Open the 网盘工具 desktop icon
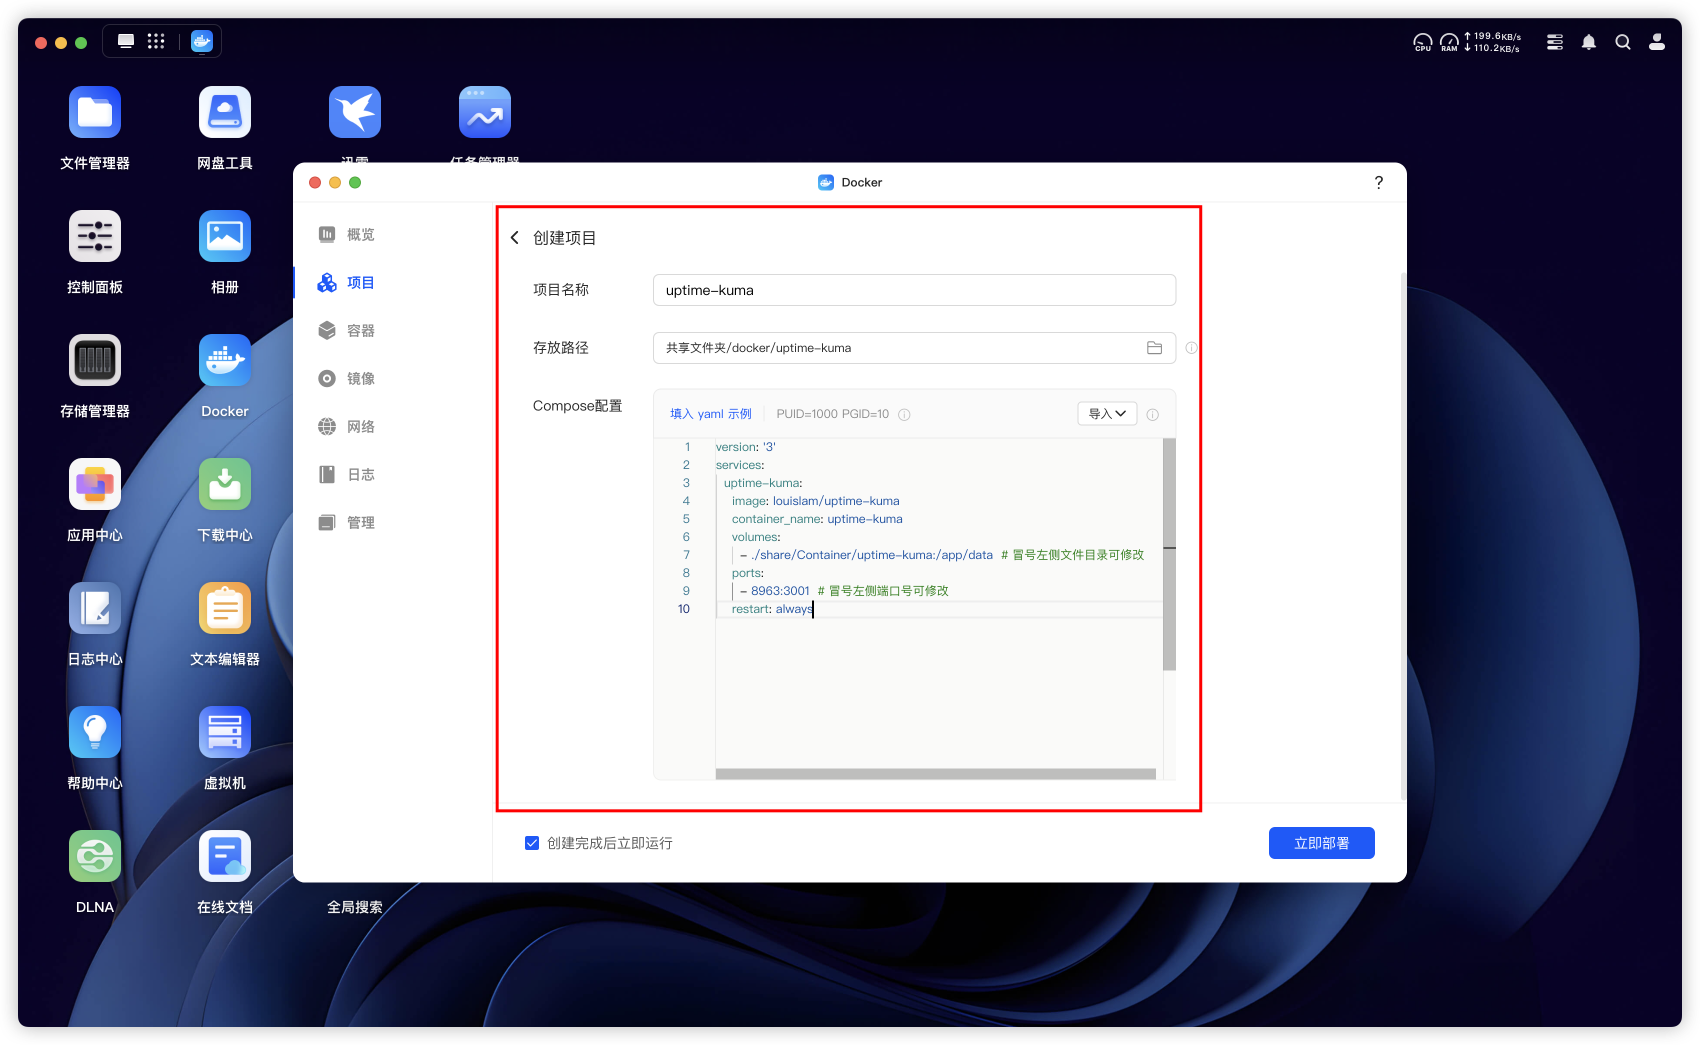Screen dimensions: 1700x1045 coord(225,112)
